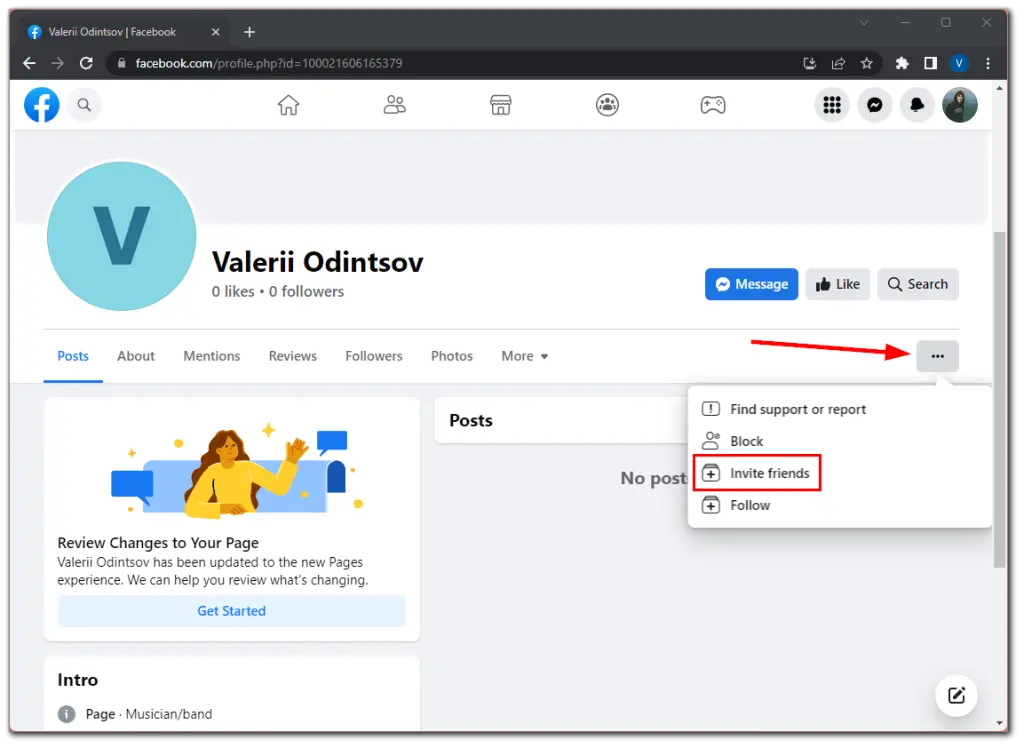Switch to the Photos tab
The height and width of the screenshot is (748, 1024).
[x=451, y=356]
